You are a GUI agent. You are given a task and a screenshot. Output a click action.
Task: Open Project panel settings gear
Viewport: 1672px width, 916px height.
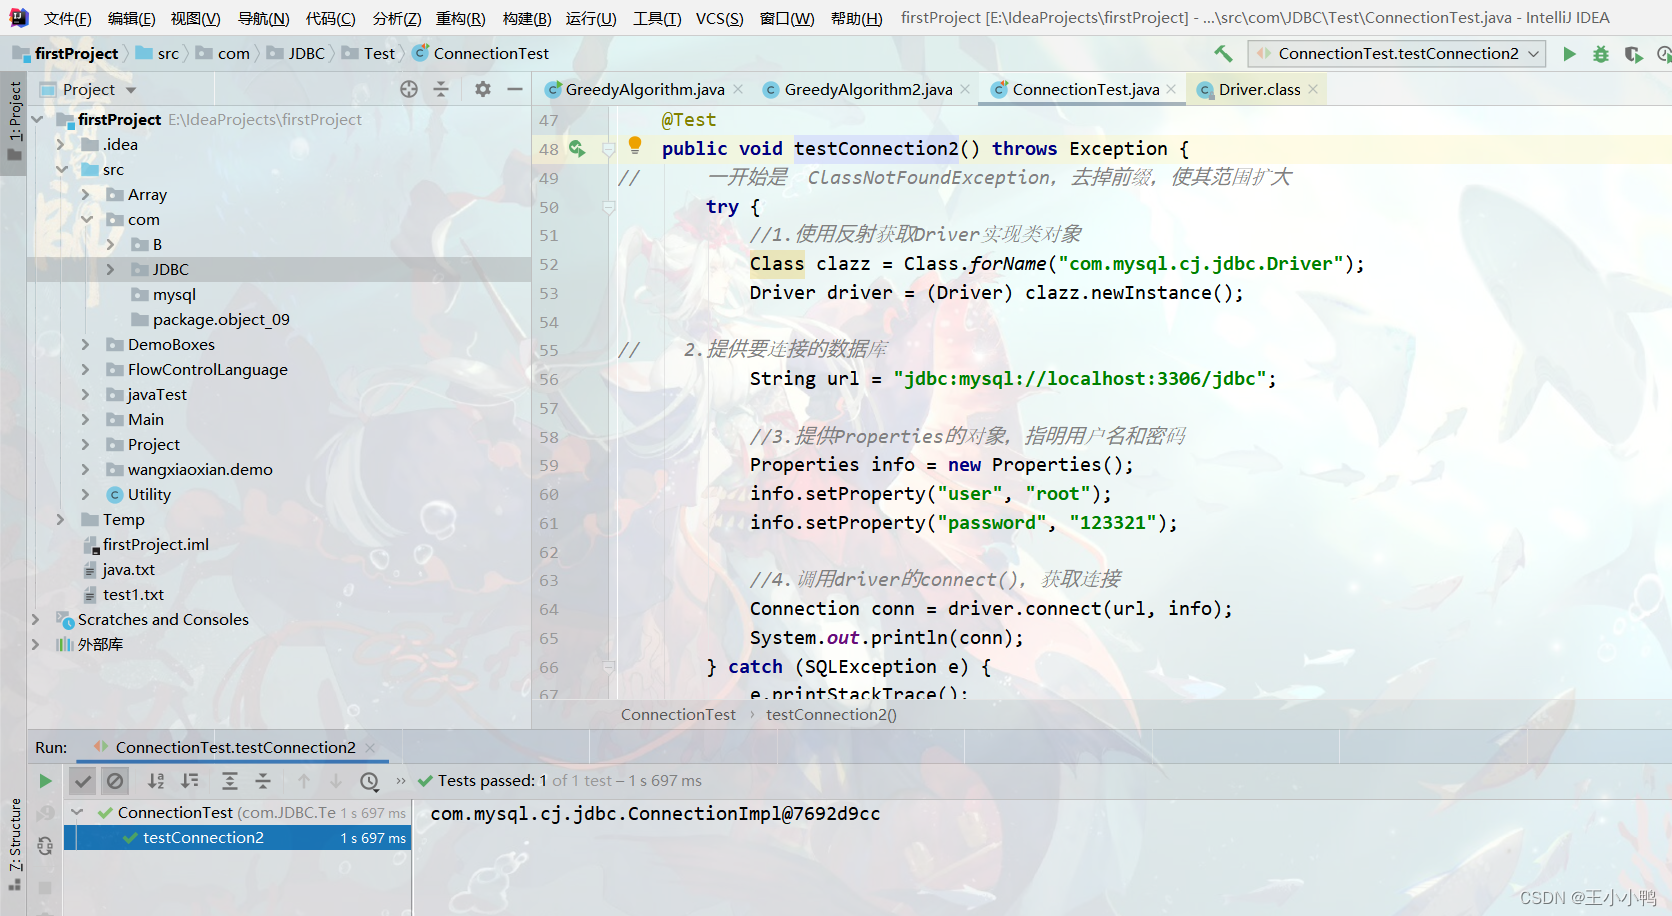(x=483, y=89)
